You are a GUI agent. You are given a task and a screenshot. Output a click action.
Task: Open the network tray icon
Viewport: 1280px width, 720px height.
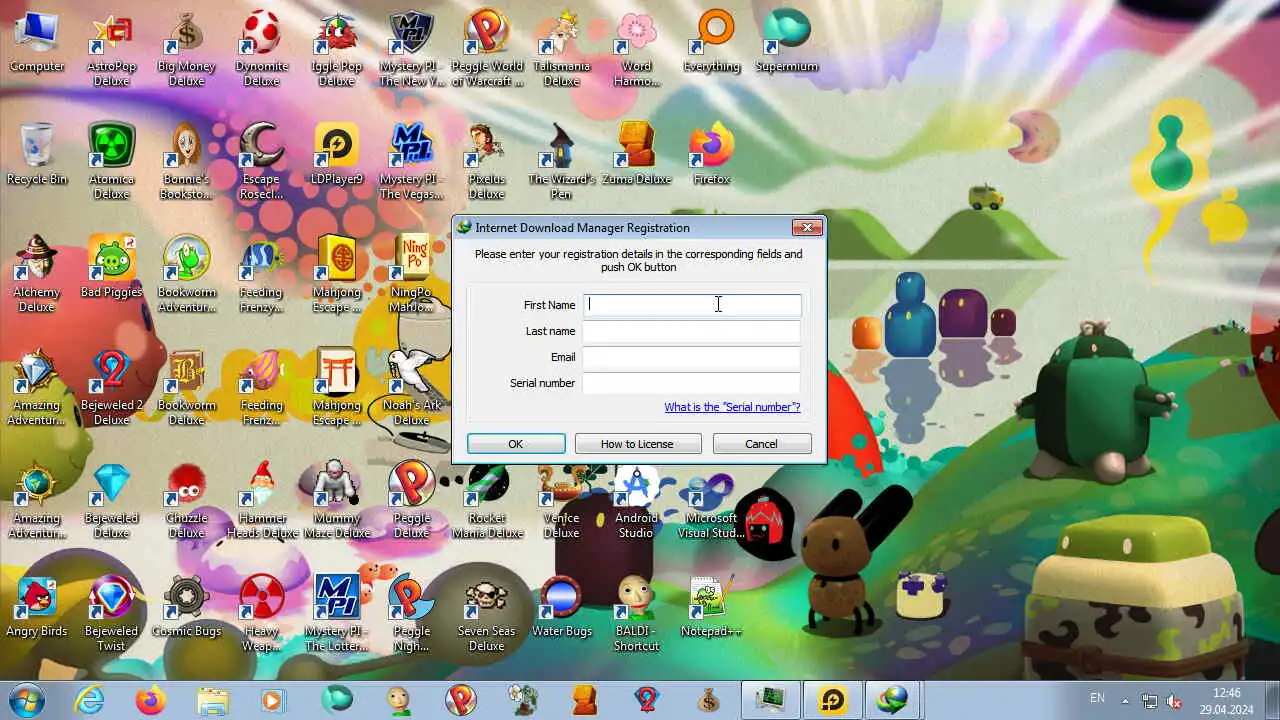pyautogui.click(x=1151, y=701)
